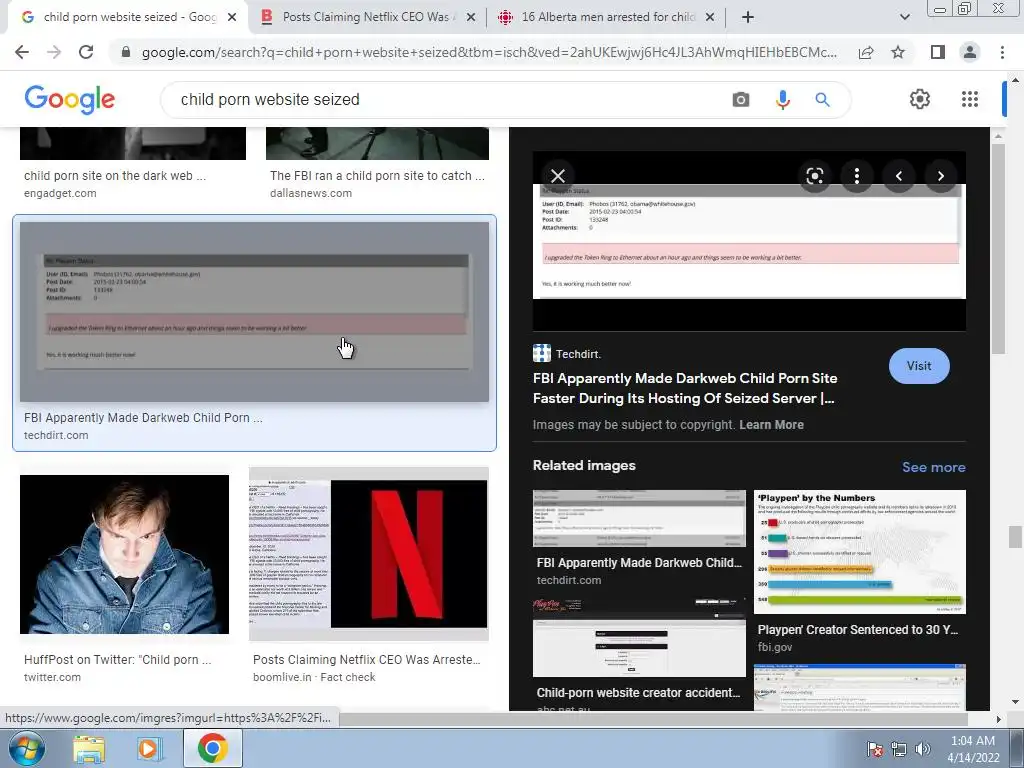1024x768 pixels.
Task: Open related 'Playpen by the Numbers' image
Action: (859, 552)
